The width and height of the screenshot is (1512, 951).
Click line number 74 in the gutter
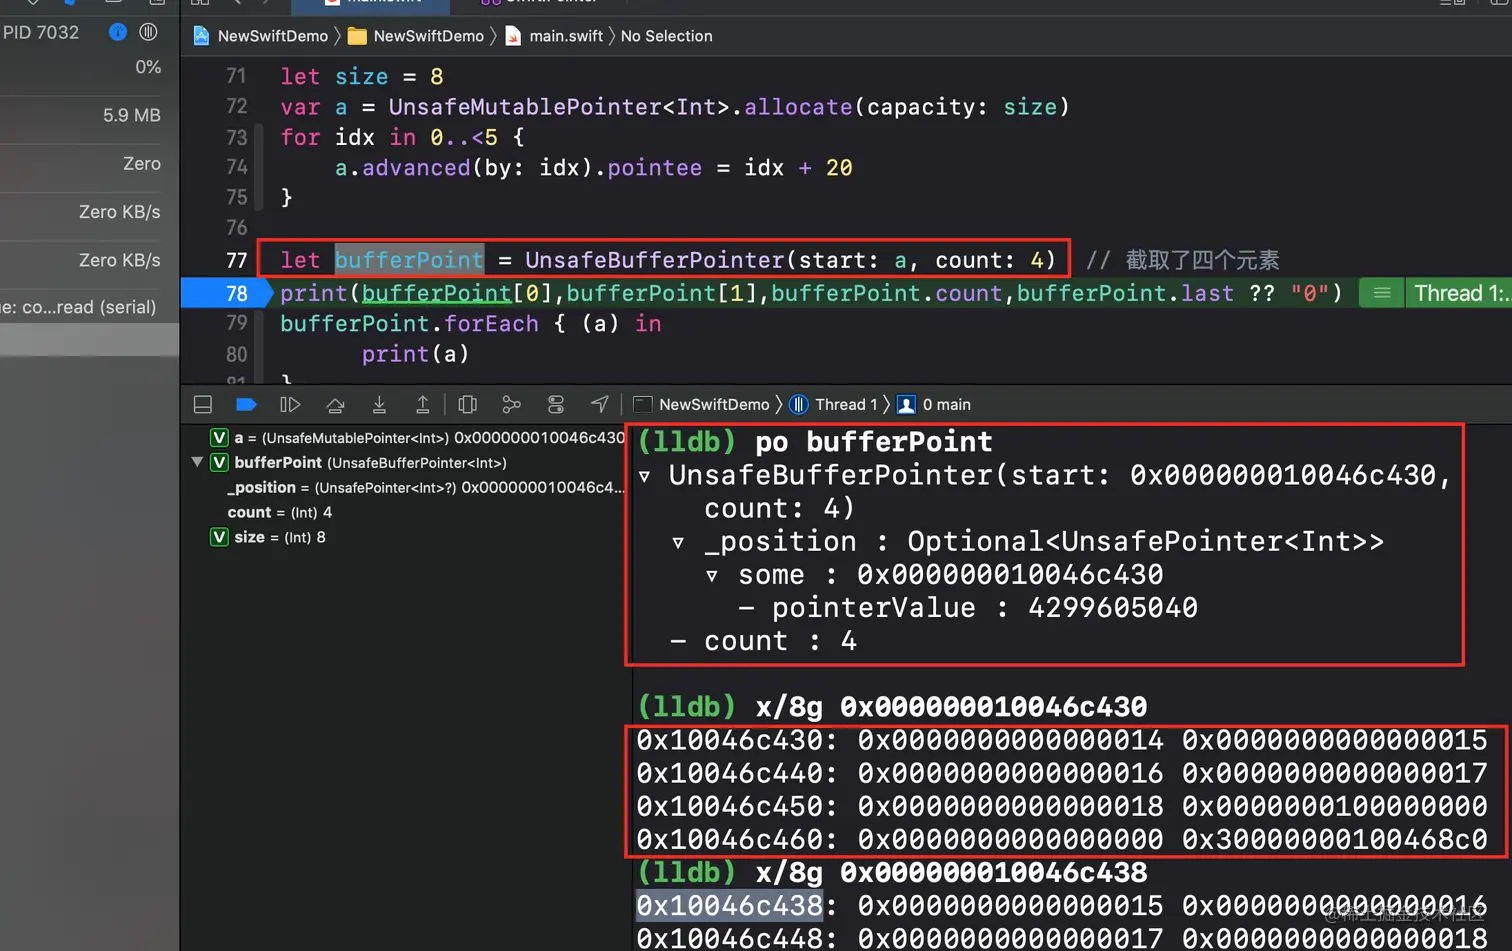click(237, 167)
